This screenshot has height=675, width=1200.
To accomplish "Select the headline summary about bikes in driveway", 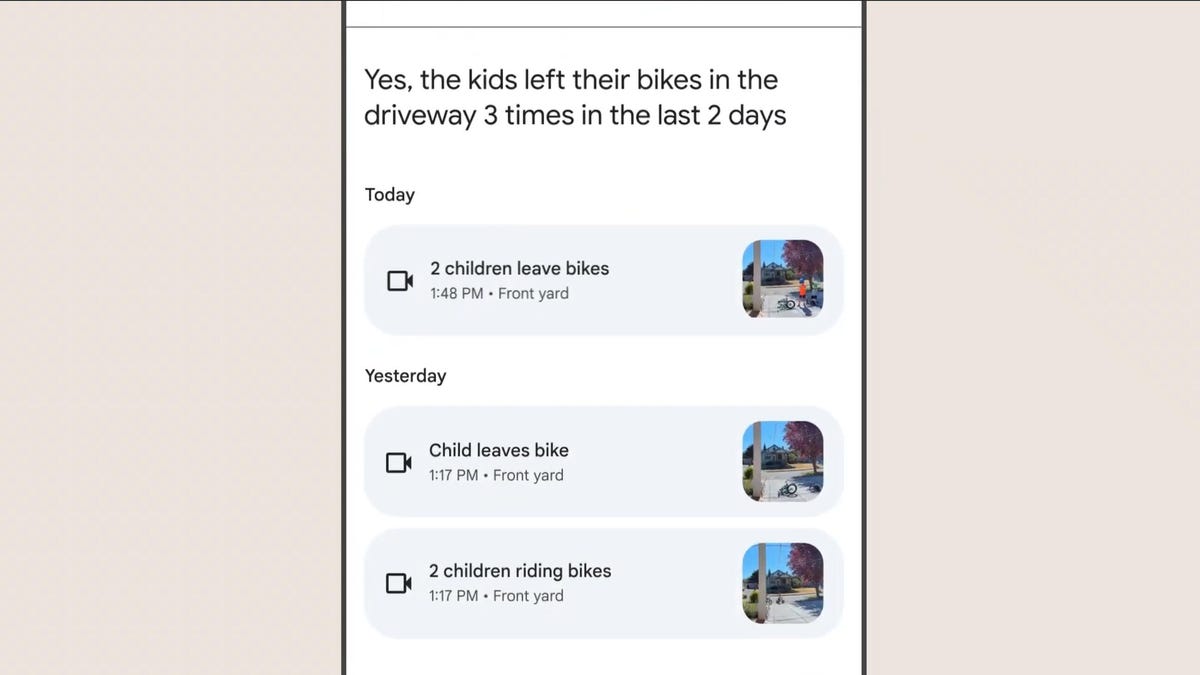I will coord(575,97).
